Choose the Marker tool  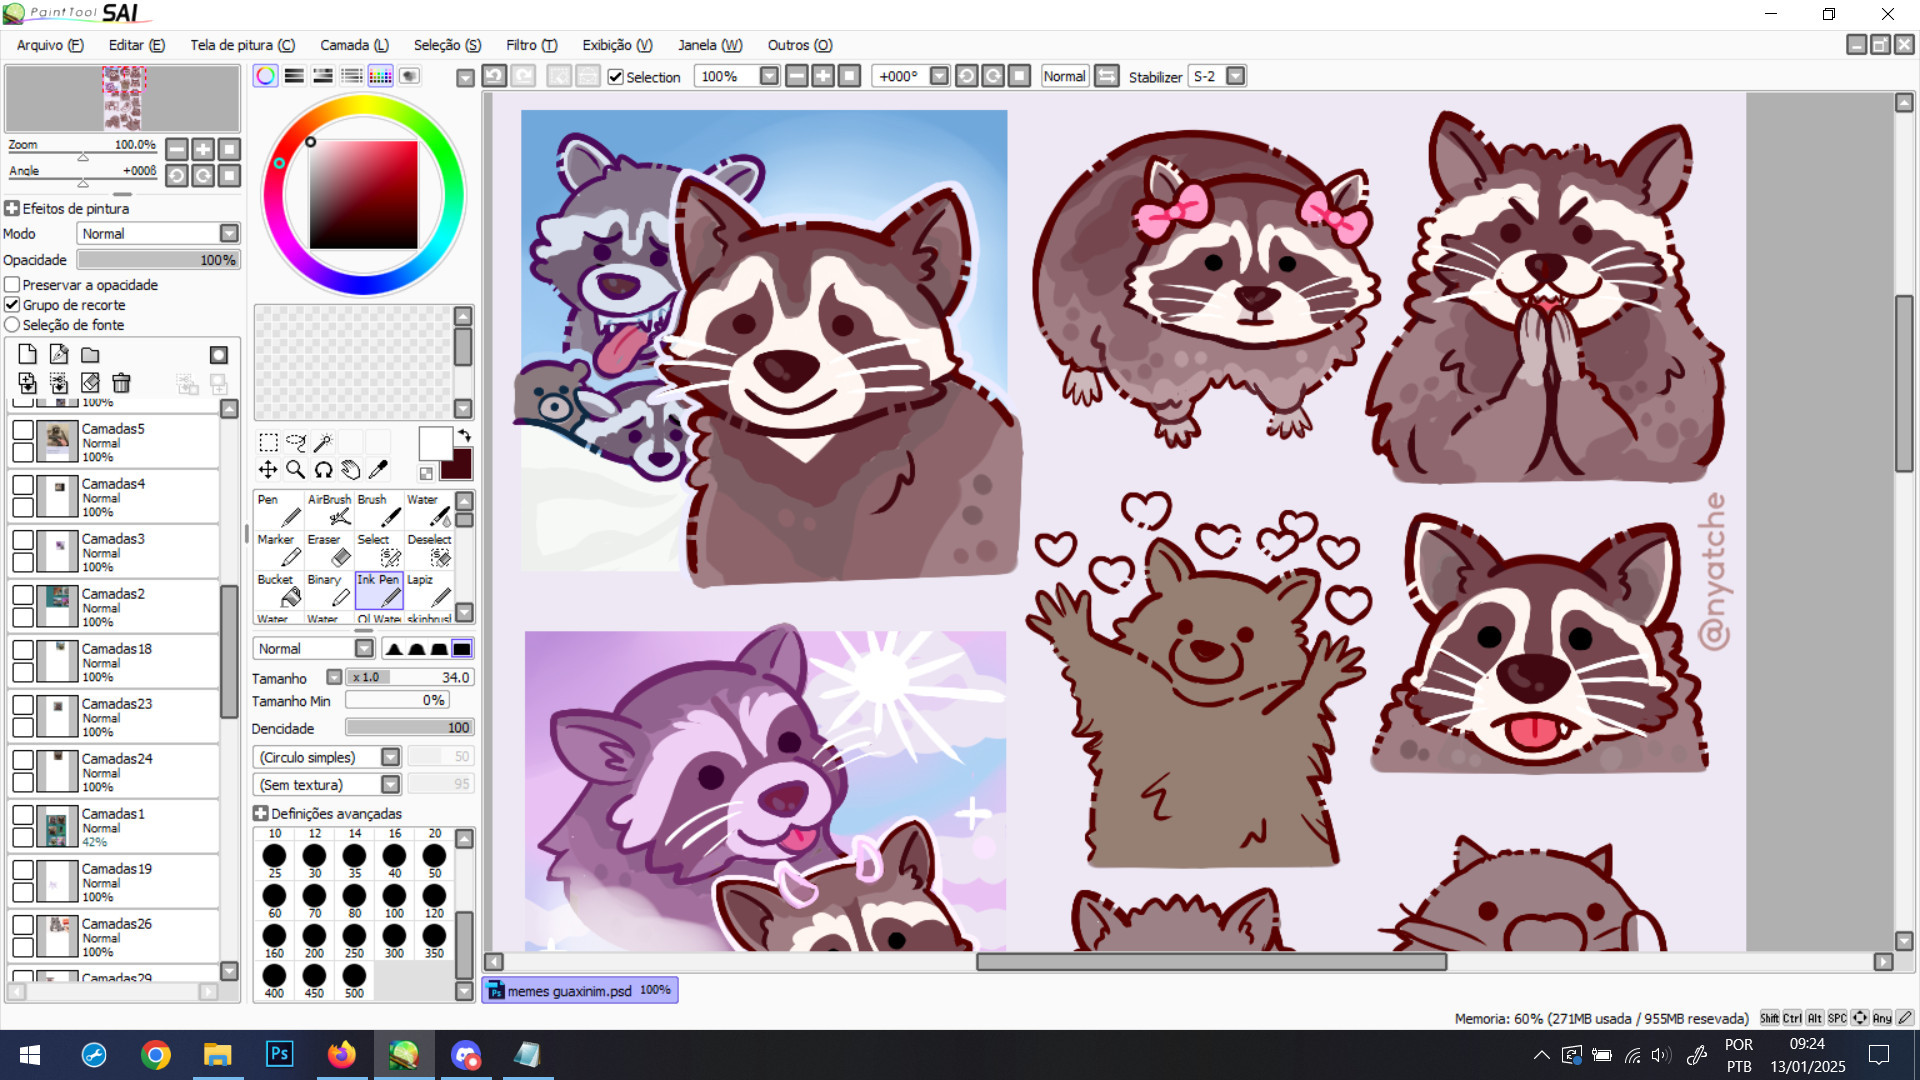click(x=279, y=549)
